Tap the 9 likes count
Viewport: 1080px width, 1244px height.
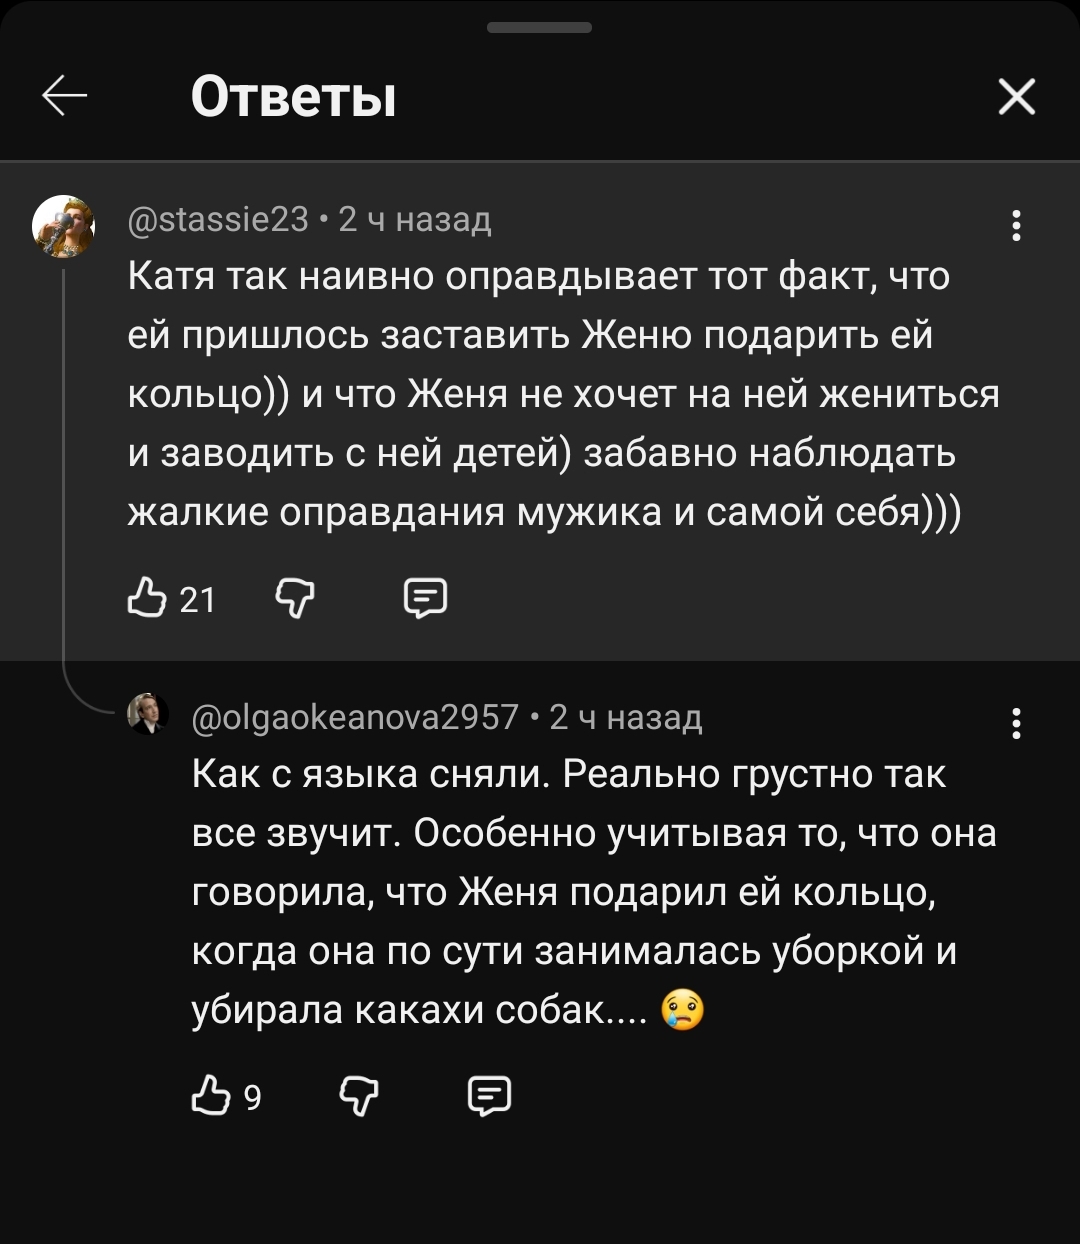[x=252, y=1098]
